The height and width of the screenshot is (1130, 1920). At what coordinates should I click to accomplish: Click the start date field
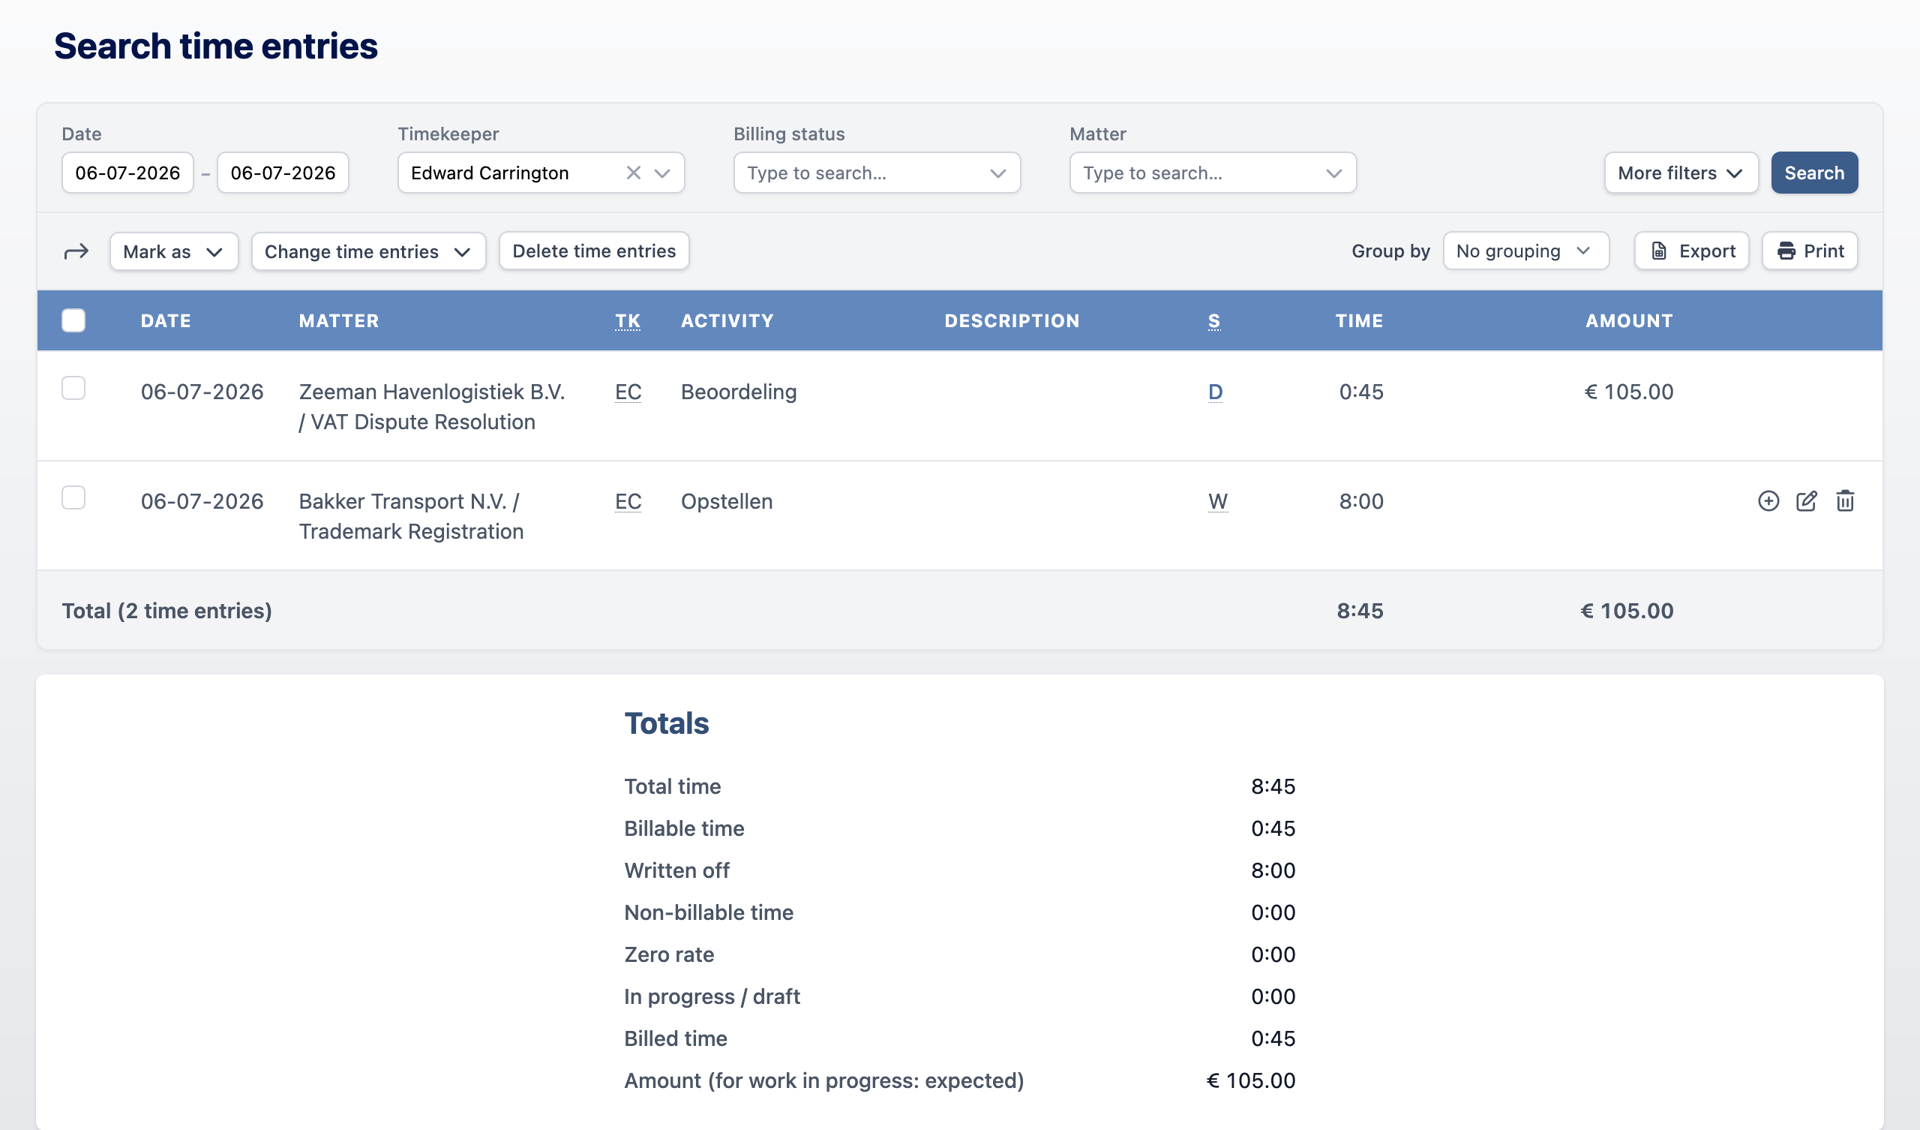tap(128, 173)
